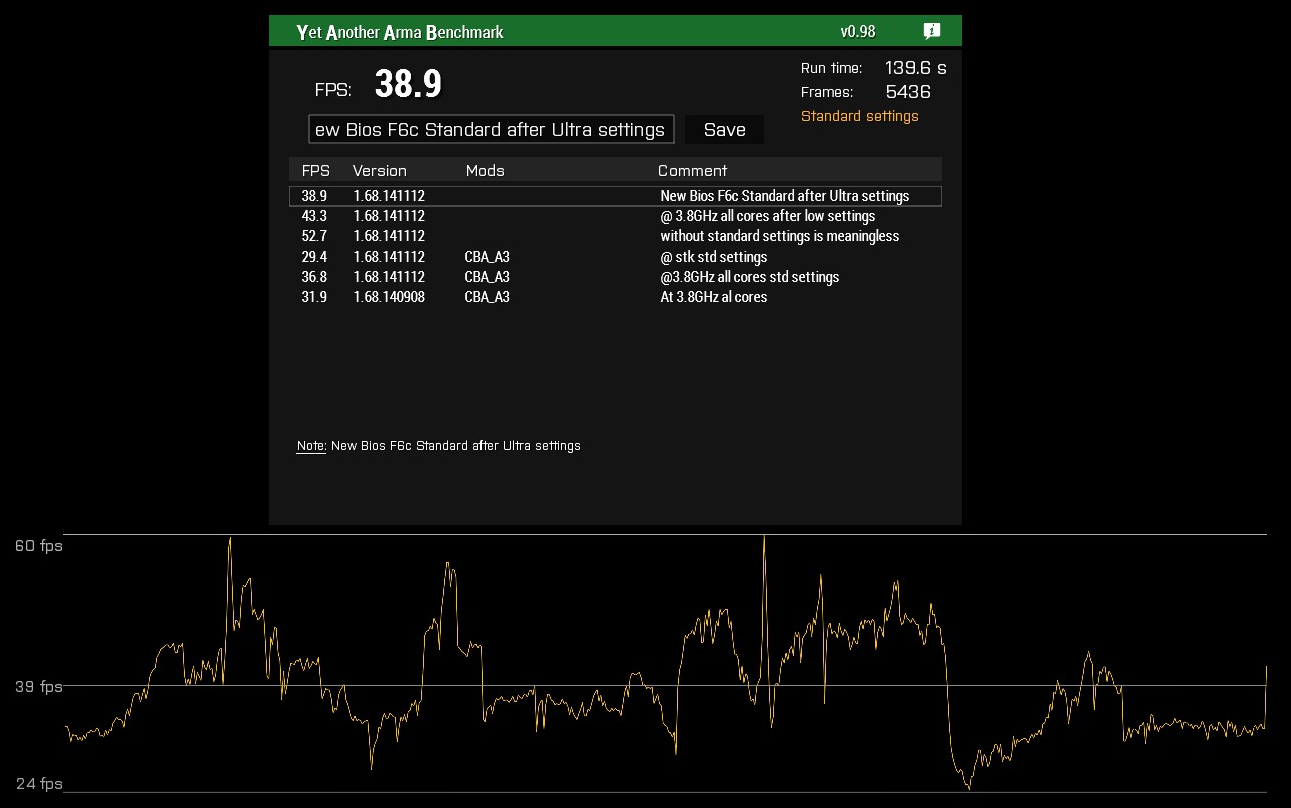This screenshot has height=808, width=1291.
Task: Click the Yet Another Arma Benchmark title
Action: pyautogui.click(x=400, y=32)
